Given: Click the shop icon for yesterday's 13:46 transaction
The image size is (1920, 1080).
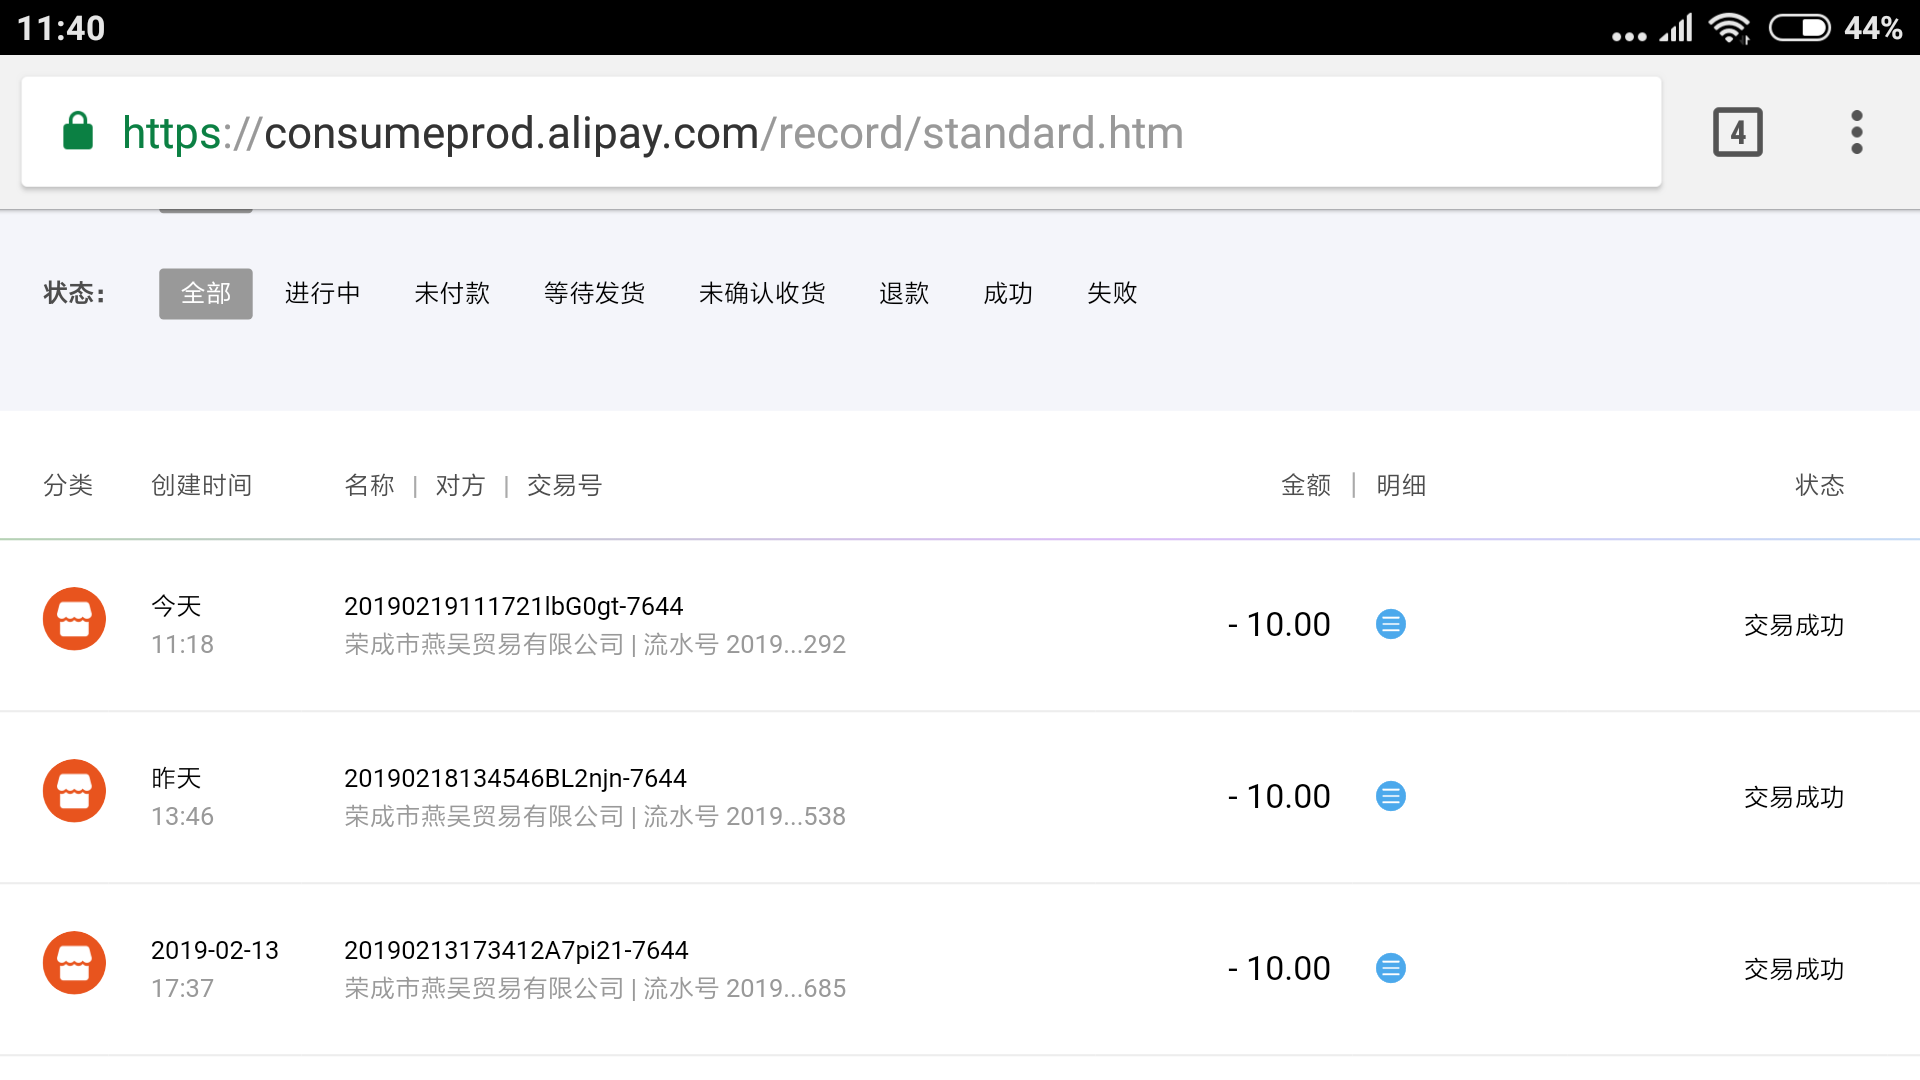Looking at the screenshot, I should click(x=74, y=791).
